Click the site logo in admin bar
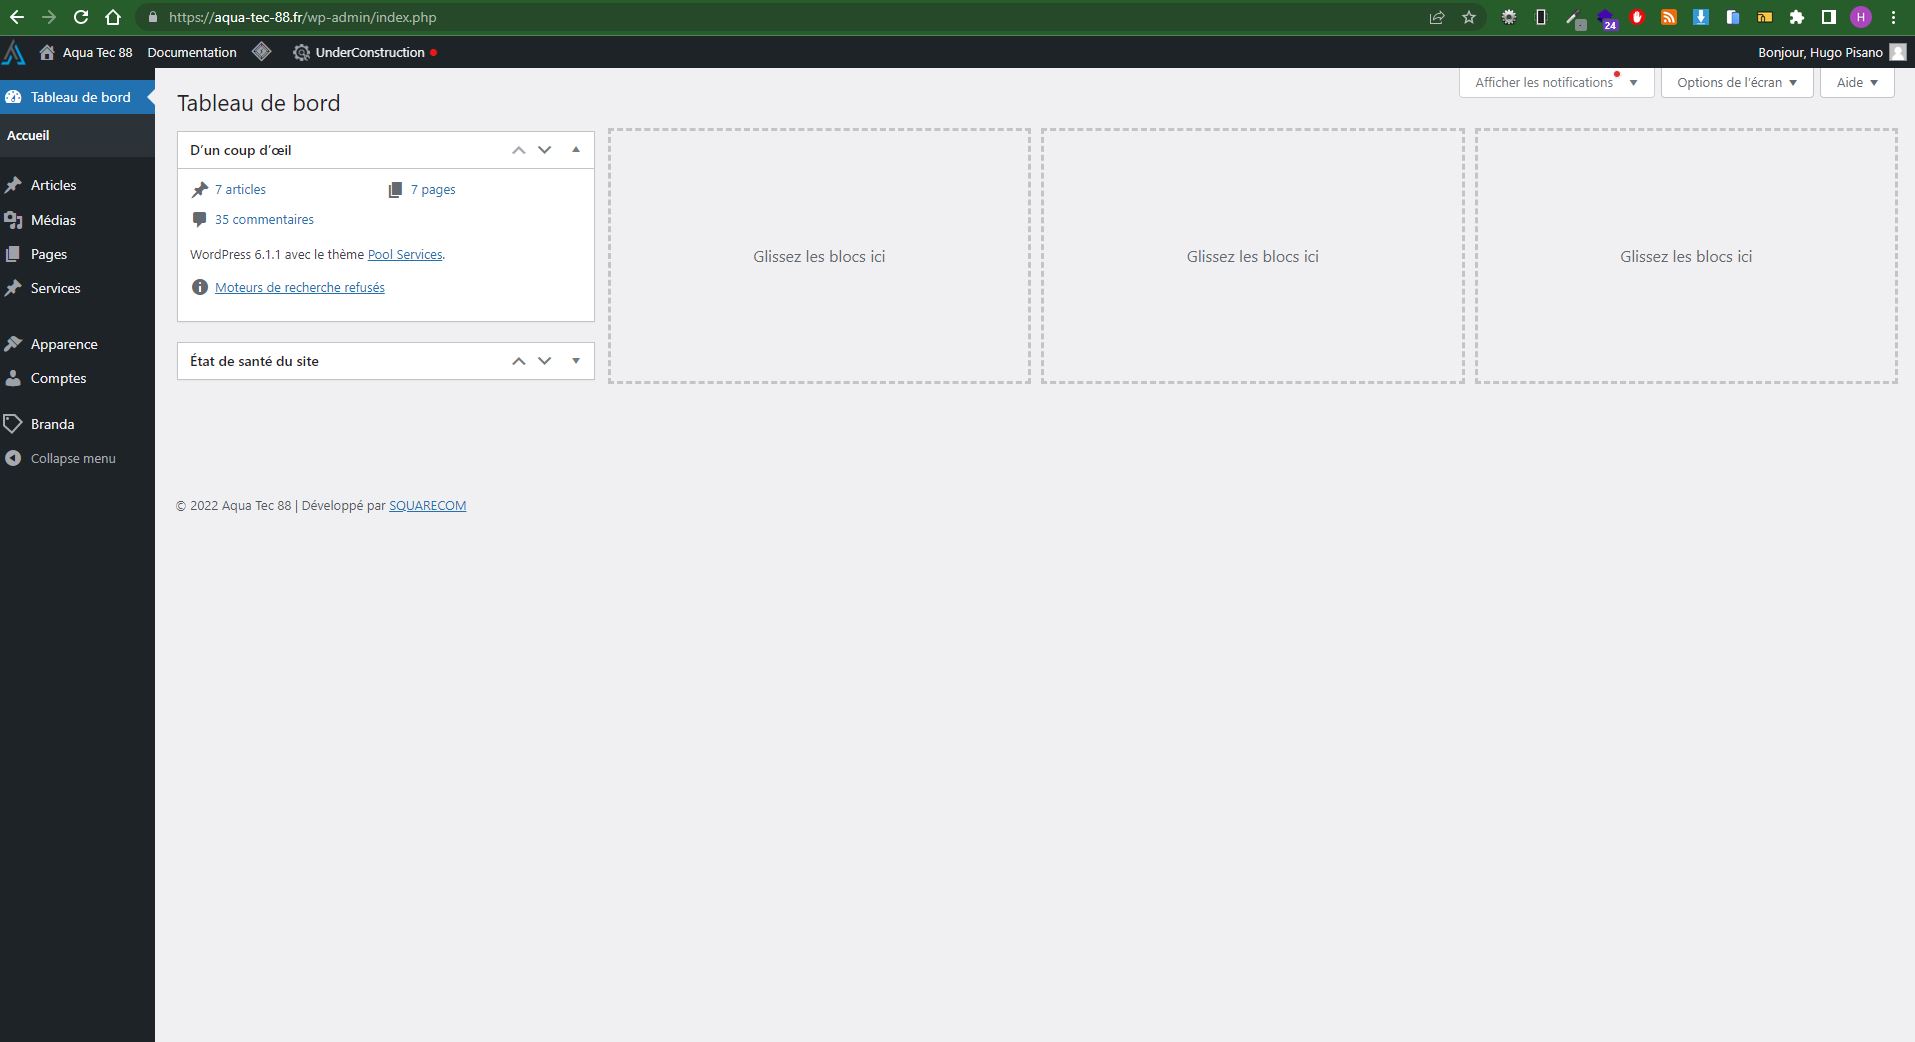1915x1042 pixels. tap(14, 52)
